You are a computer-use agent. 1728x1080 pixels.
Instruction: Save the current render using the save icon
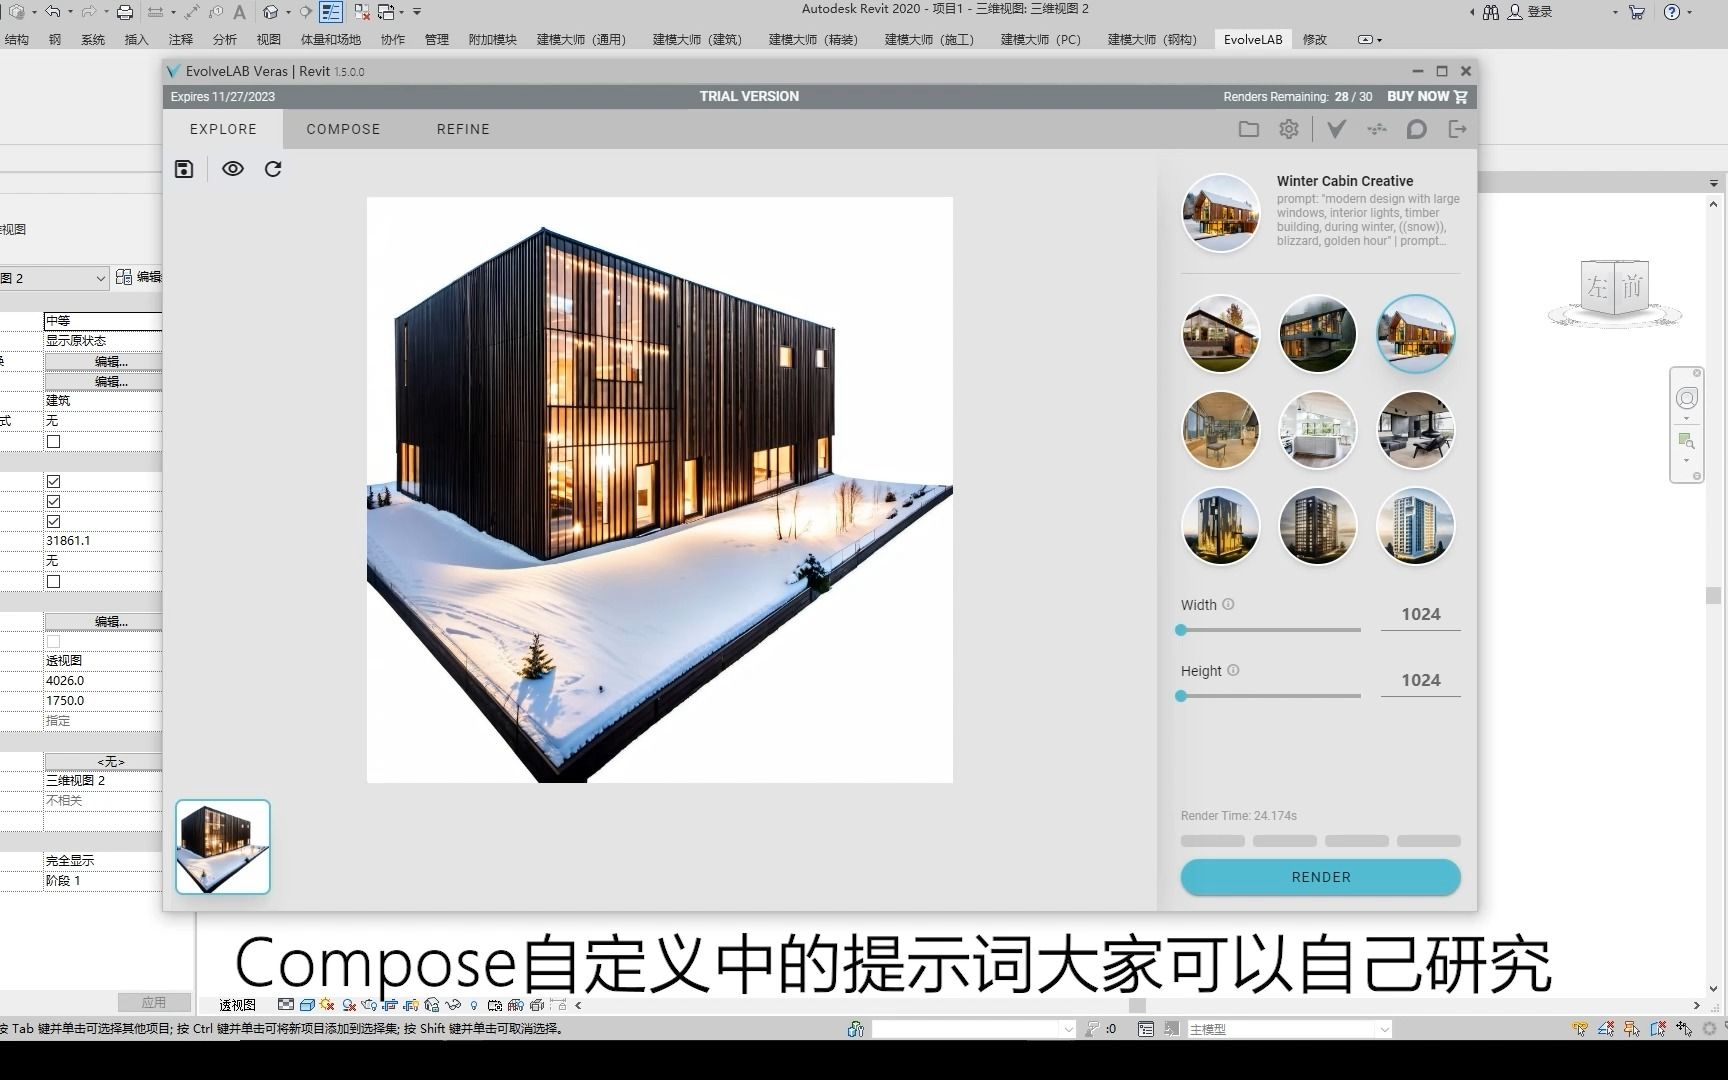coord(184,169)
